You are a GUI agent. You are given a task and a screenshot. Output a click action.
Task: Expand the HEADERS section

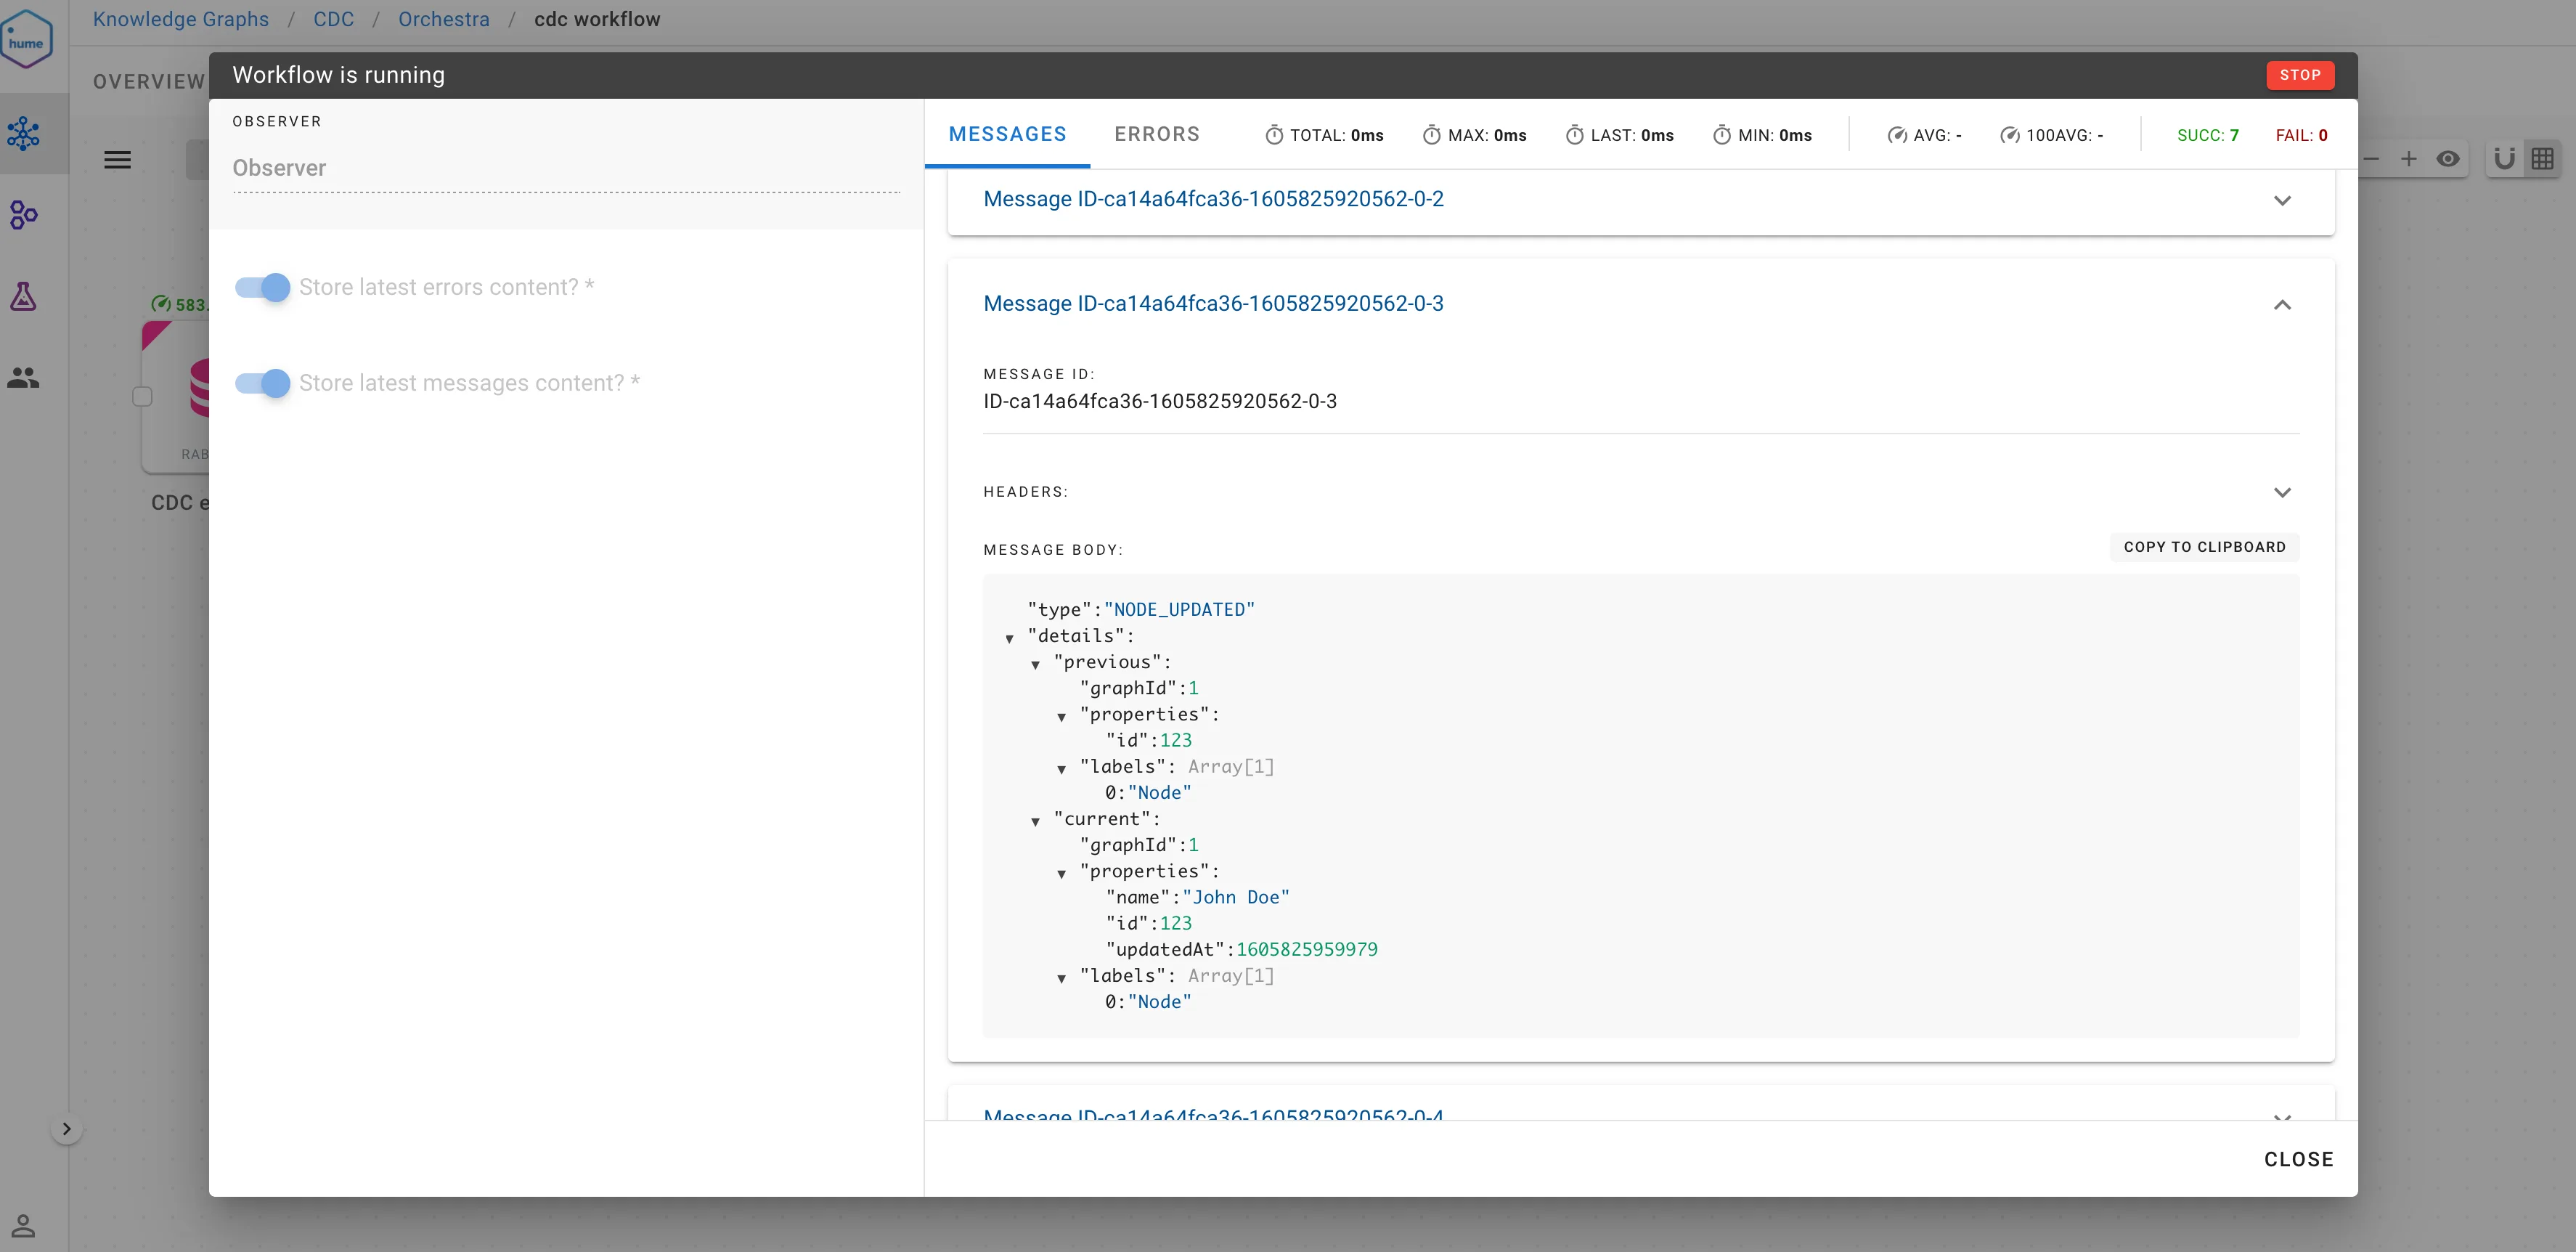2282,492
